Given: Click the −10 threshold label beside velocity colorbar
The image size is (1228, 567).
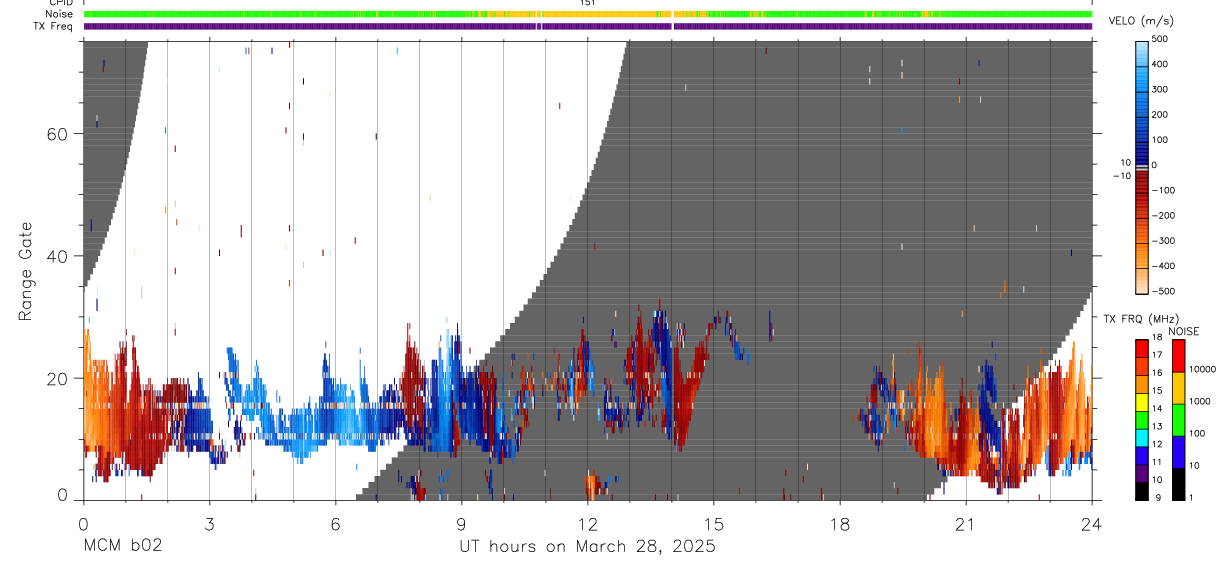Looking at the screenshot, I should (x=1121, y=176).
